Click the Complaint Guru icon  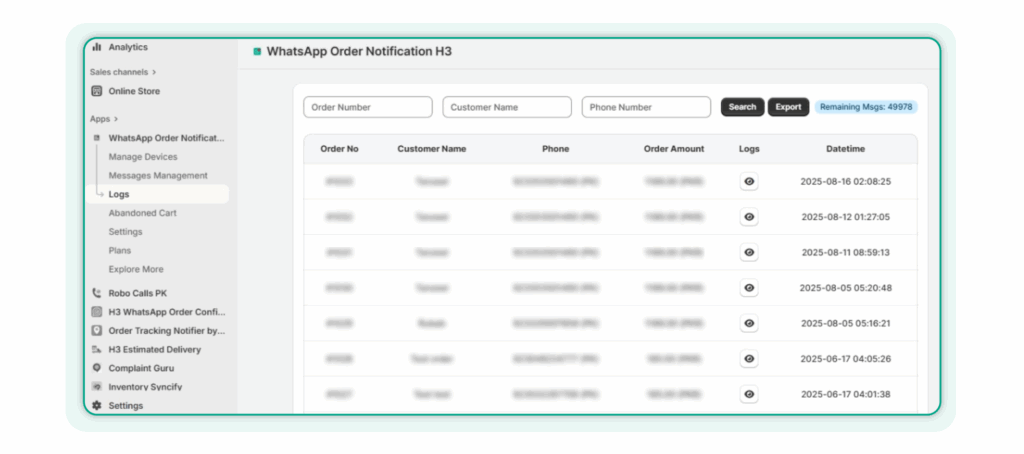[x=97, y=368]
